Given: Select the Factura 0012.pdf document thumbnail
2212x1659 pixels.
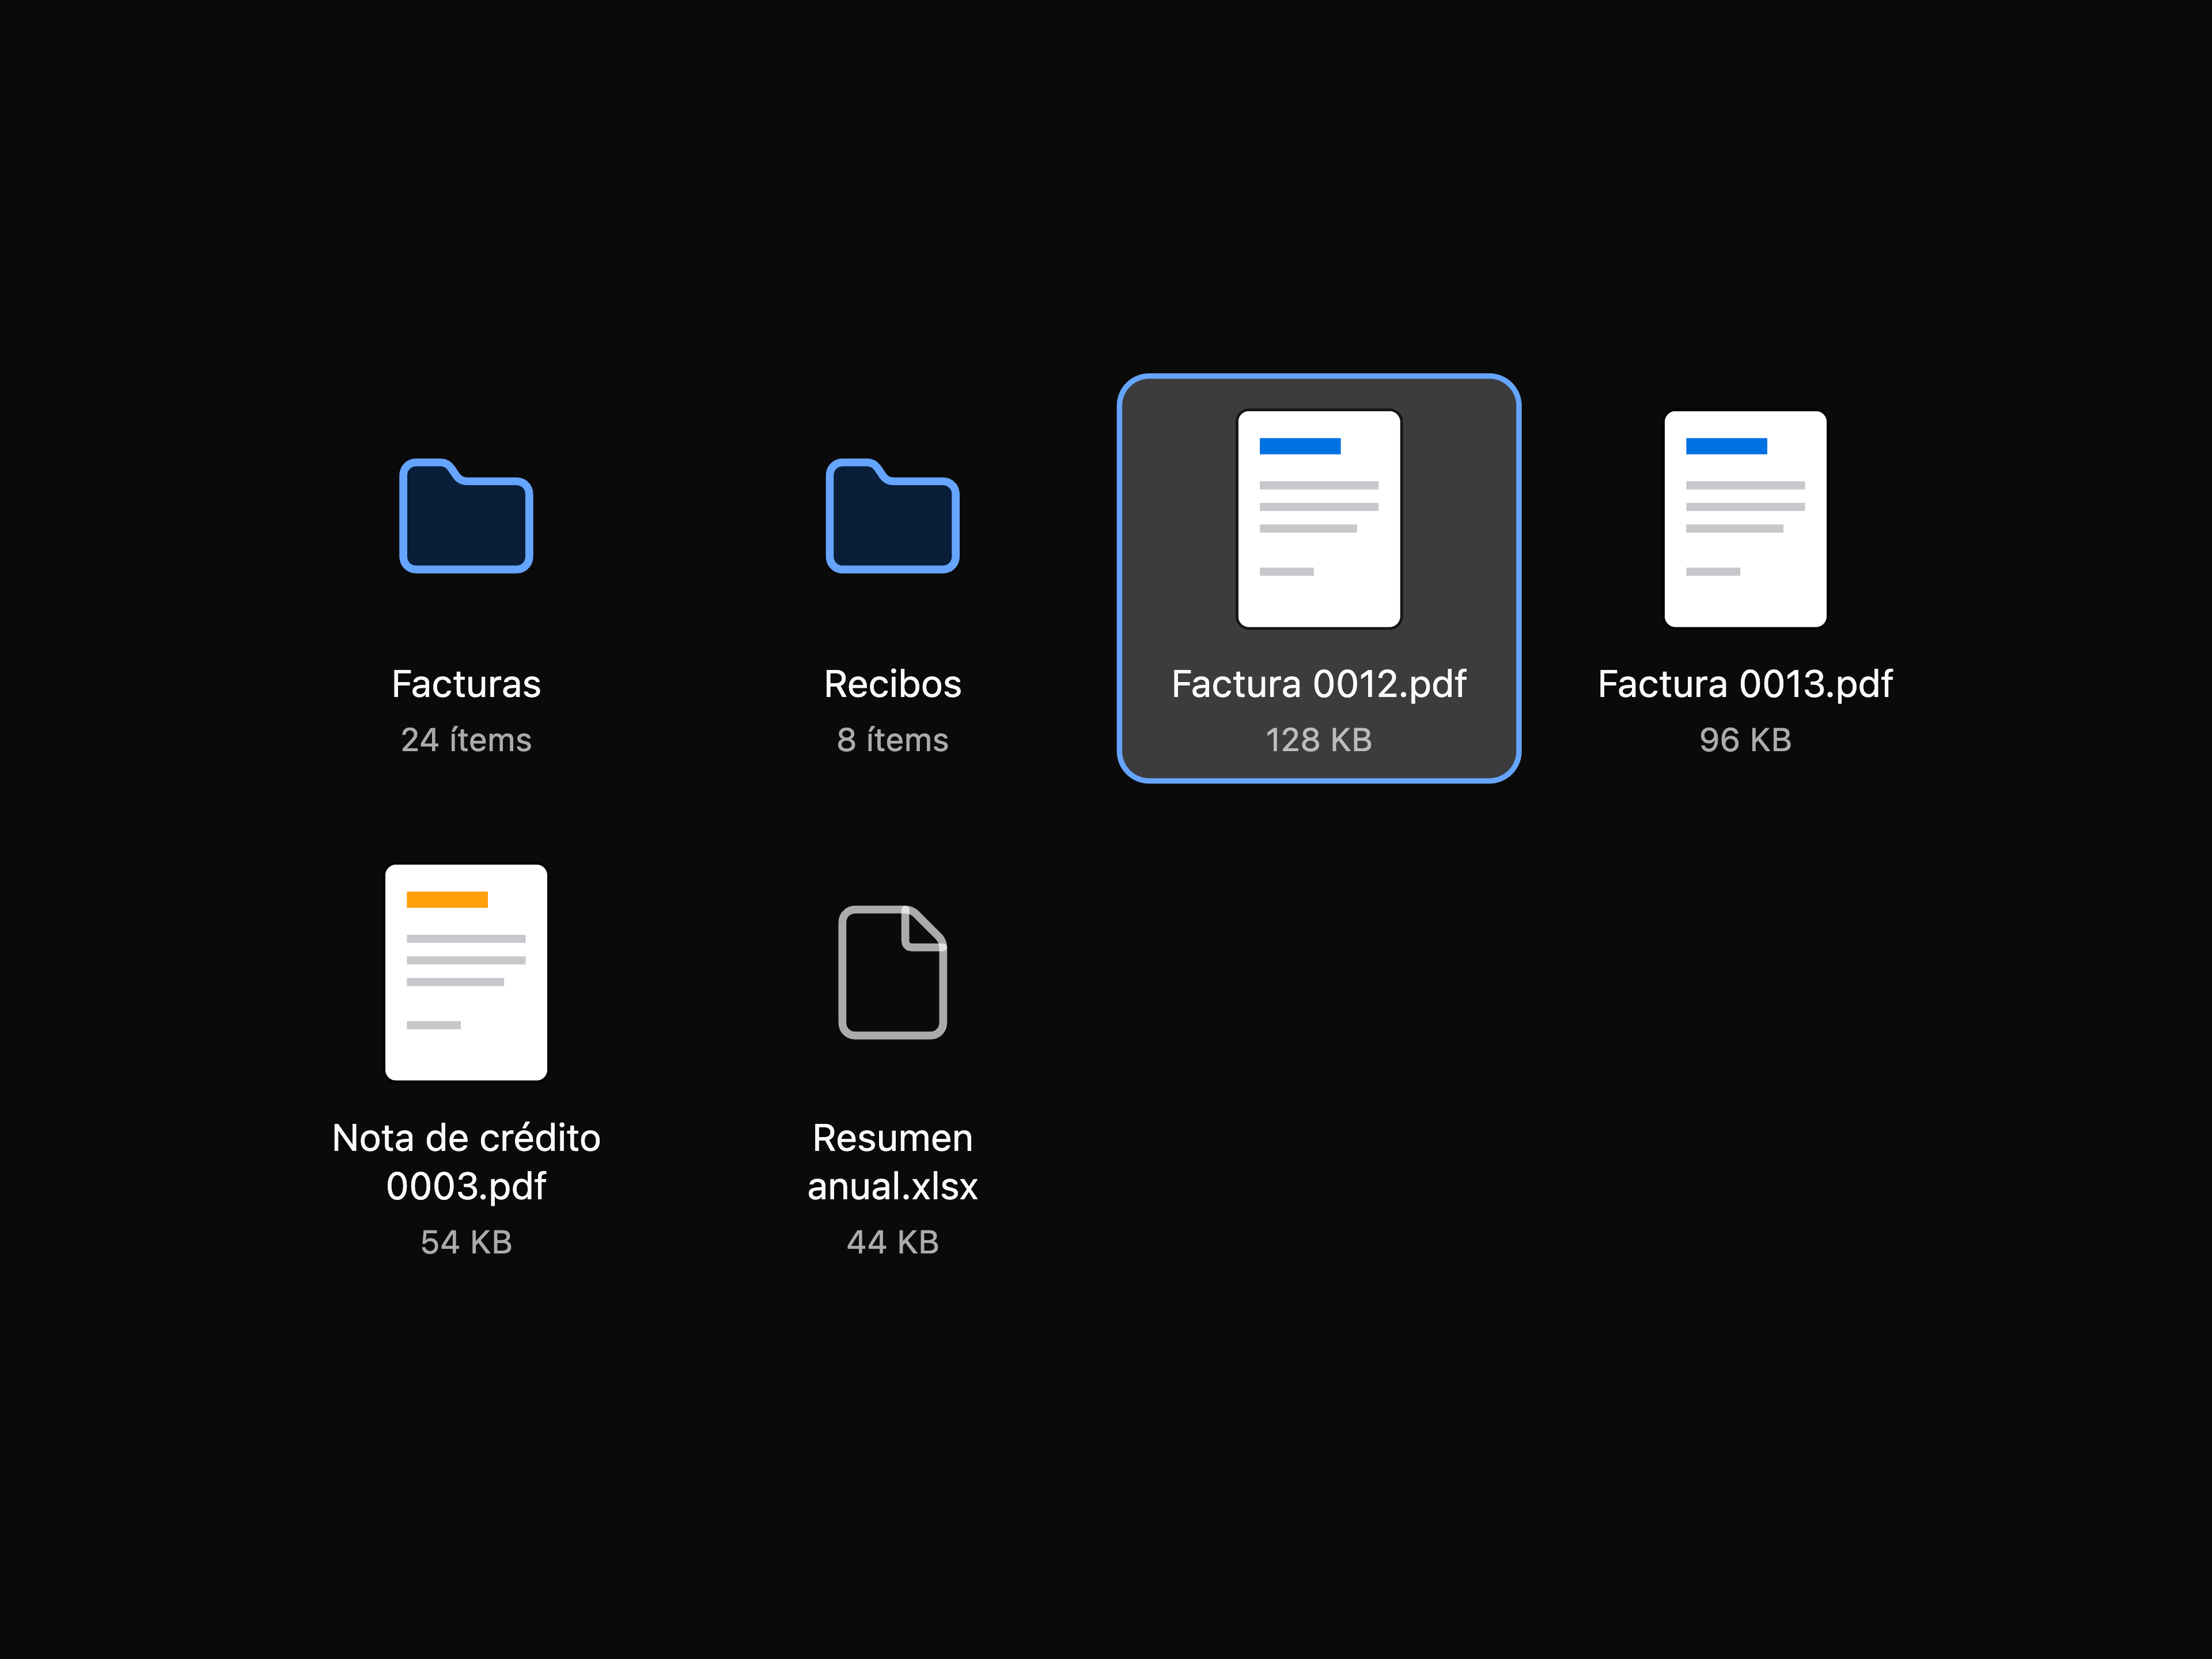Looking at the screenshot, I should [x=1319, y=519].
